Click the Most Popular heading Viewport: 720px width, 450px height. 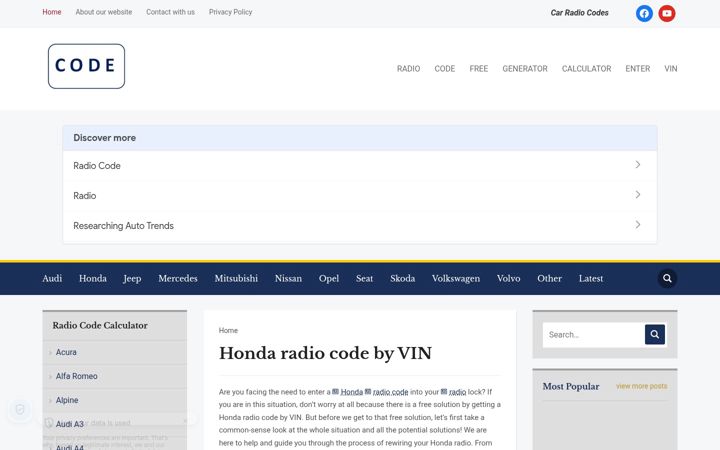[571, 386]
